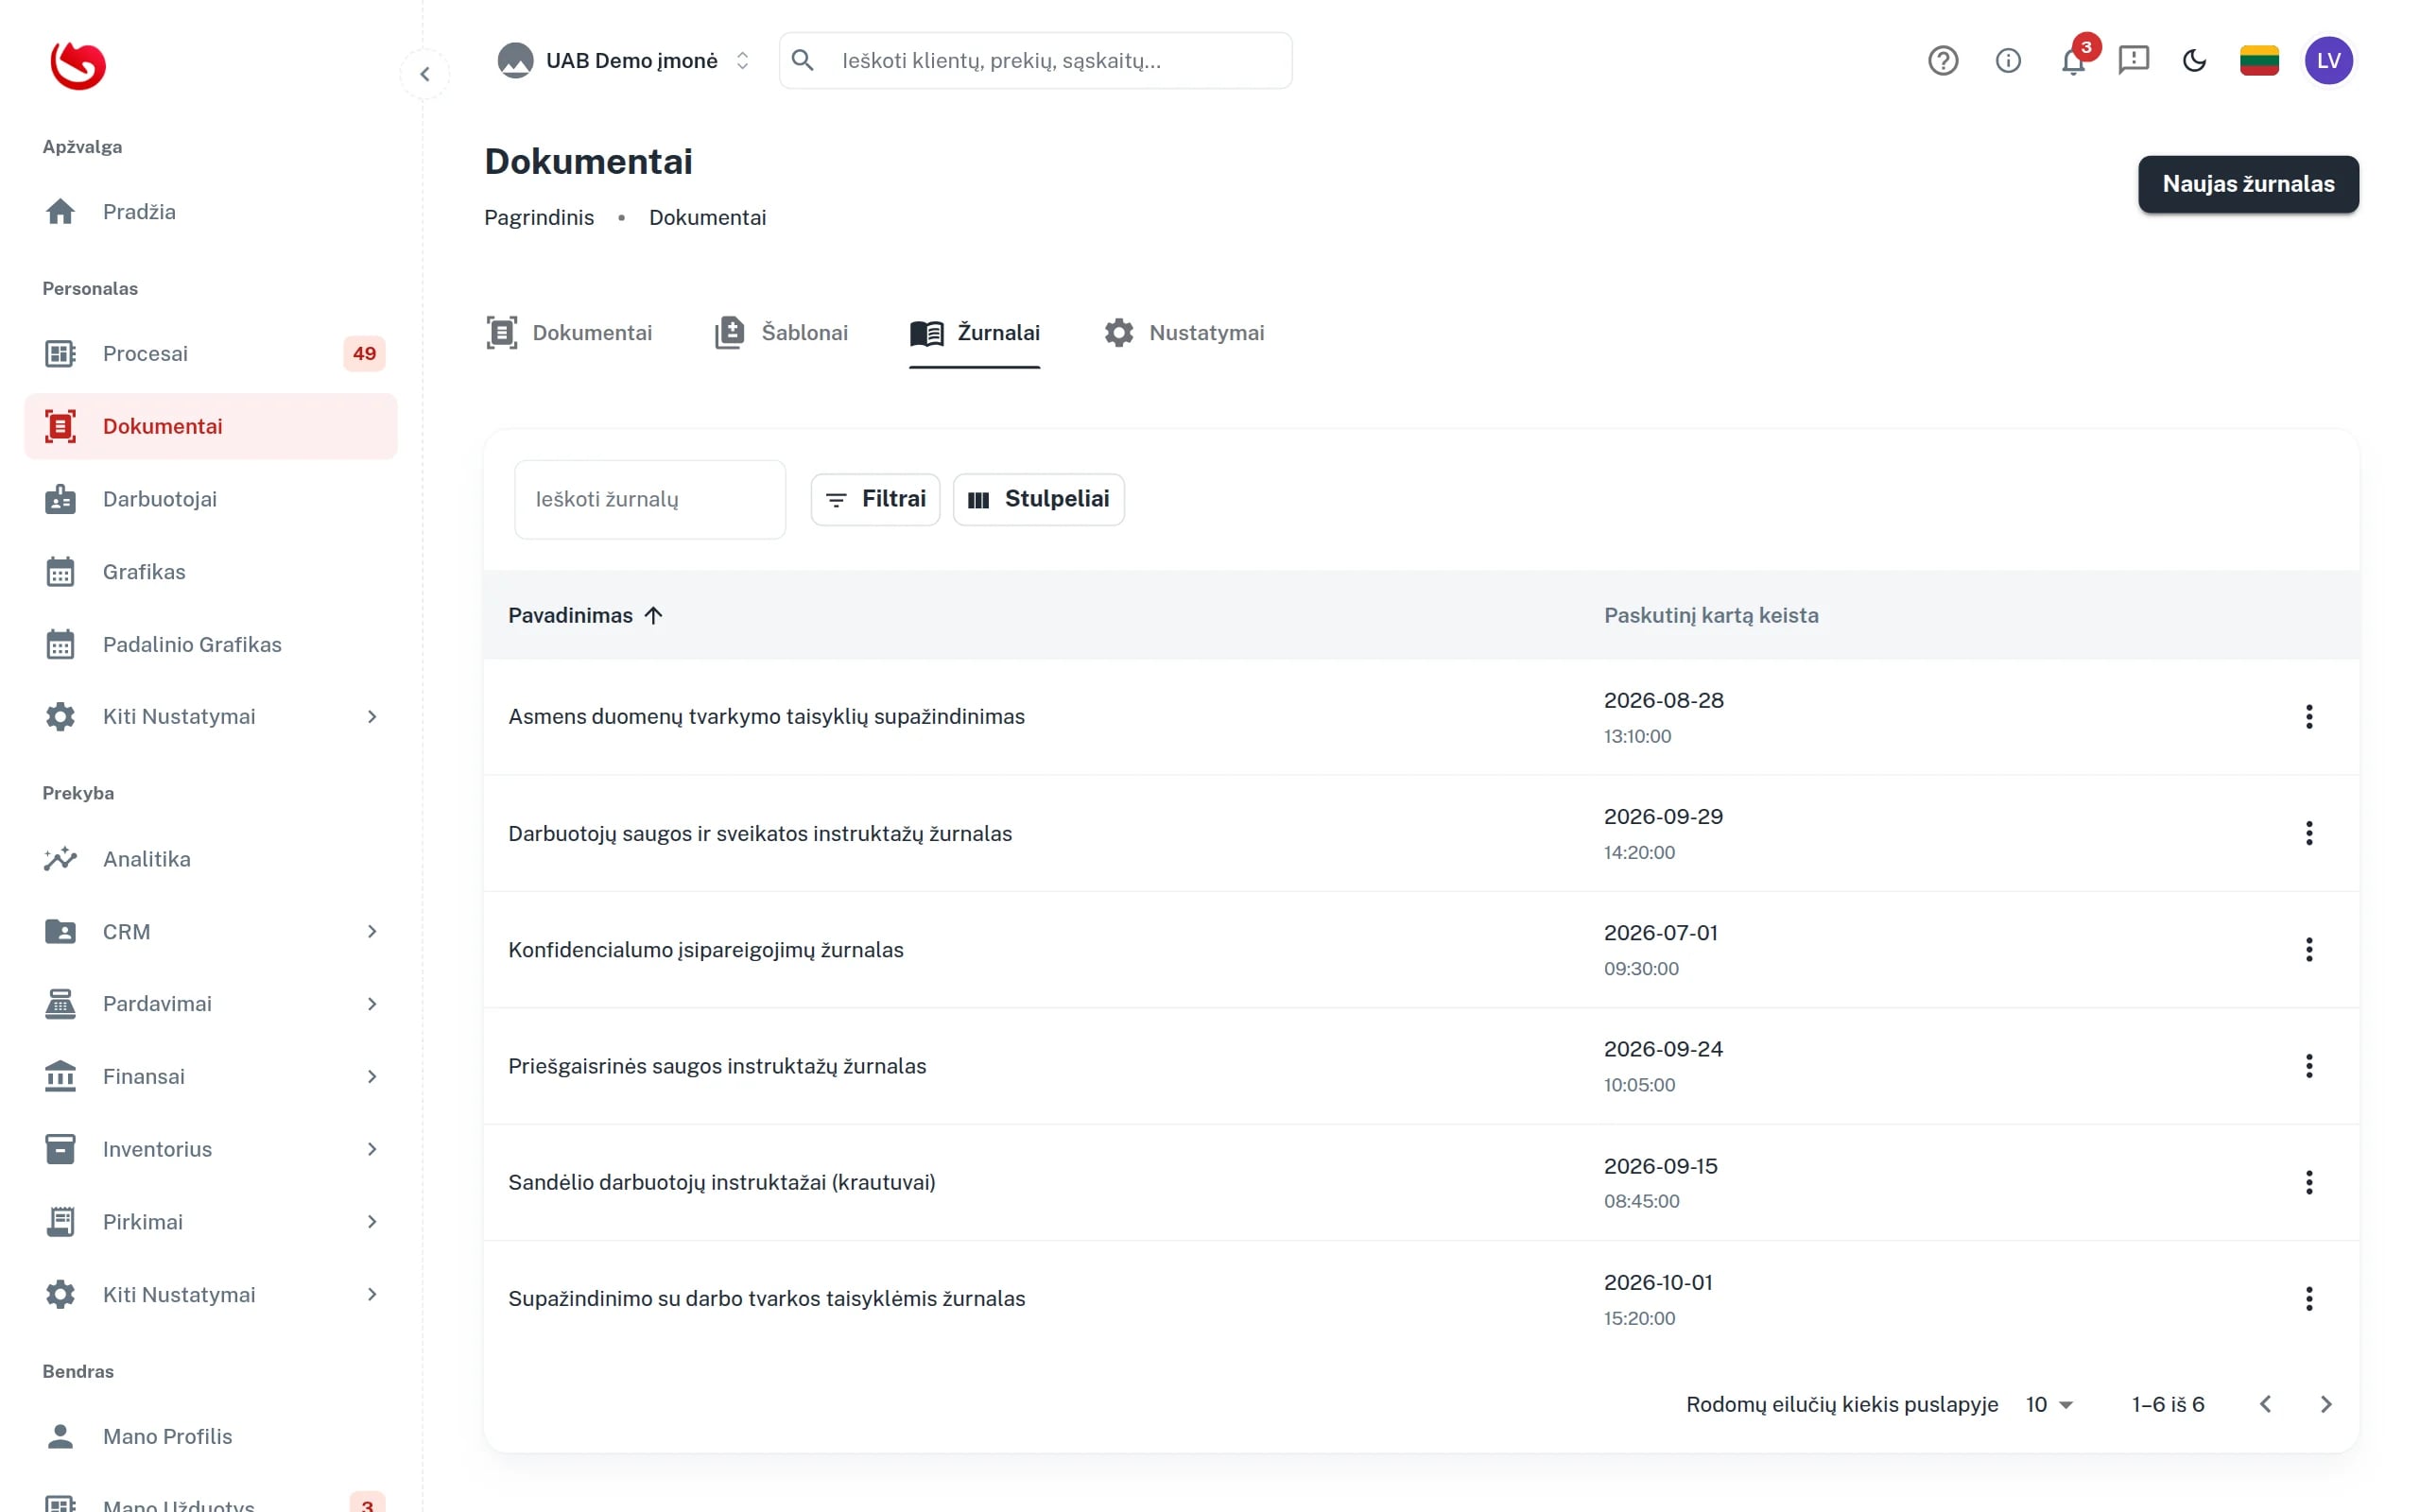
Task: Click Naujas žurnalas button
Action: (x=2248, y=184)
